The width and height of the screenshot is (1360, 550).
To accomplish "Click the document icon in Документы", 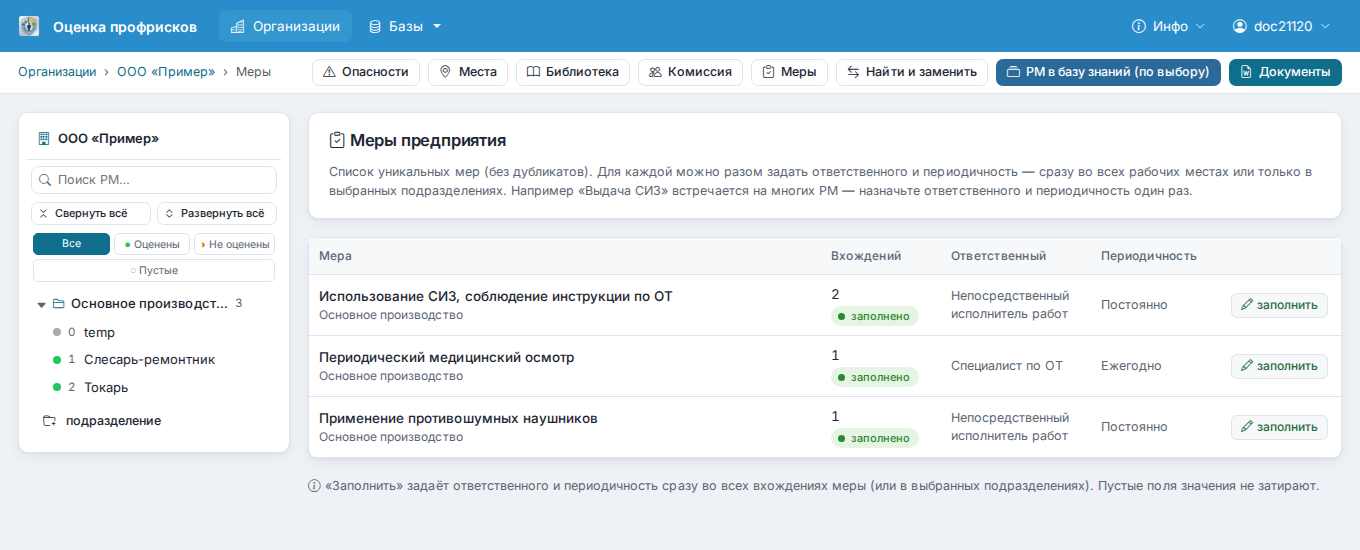I will tap(1246, 72).
